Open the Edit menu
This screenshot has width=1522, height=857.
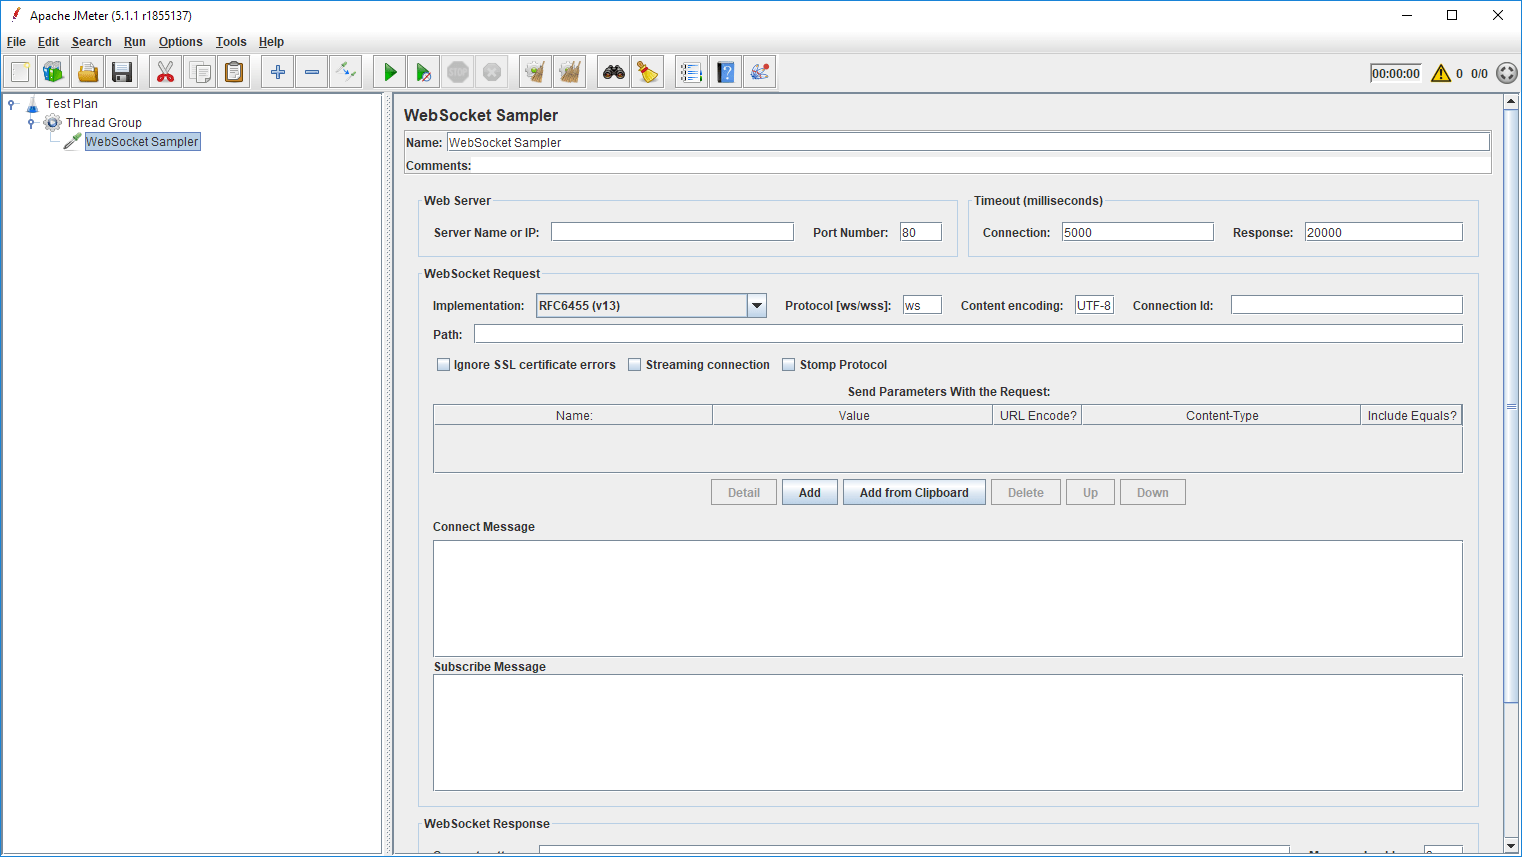tap(48, 42)
